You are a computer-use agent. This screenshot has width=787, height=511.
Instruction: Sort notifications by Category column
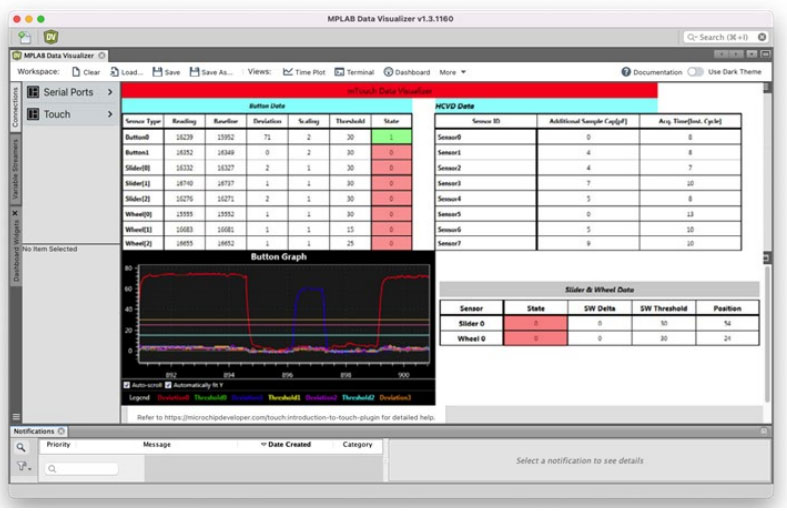357,444
